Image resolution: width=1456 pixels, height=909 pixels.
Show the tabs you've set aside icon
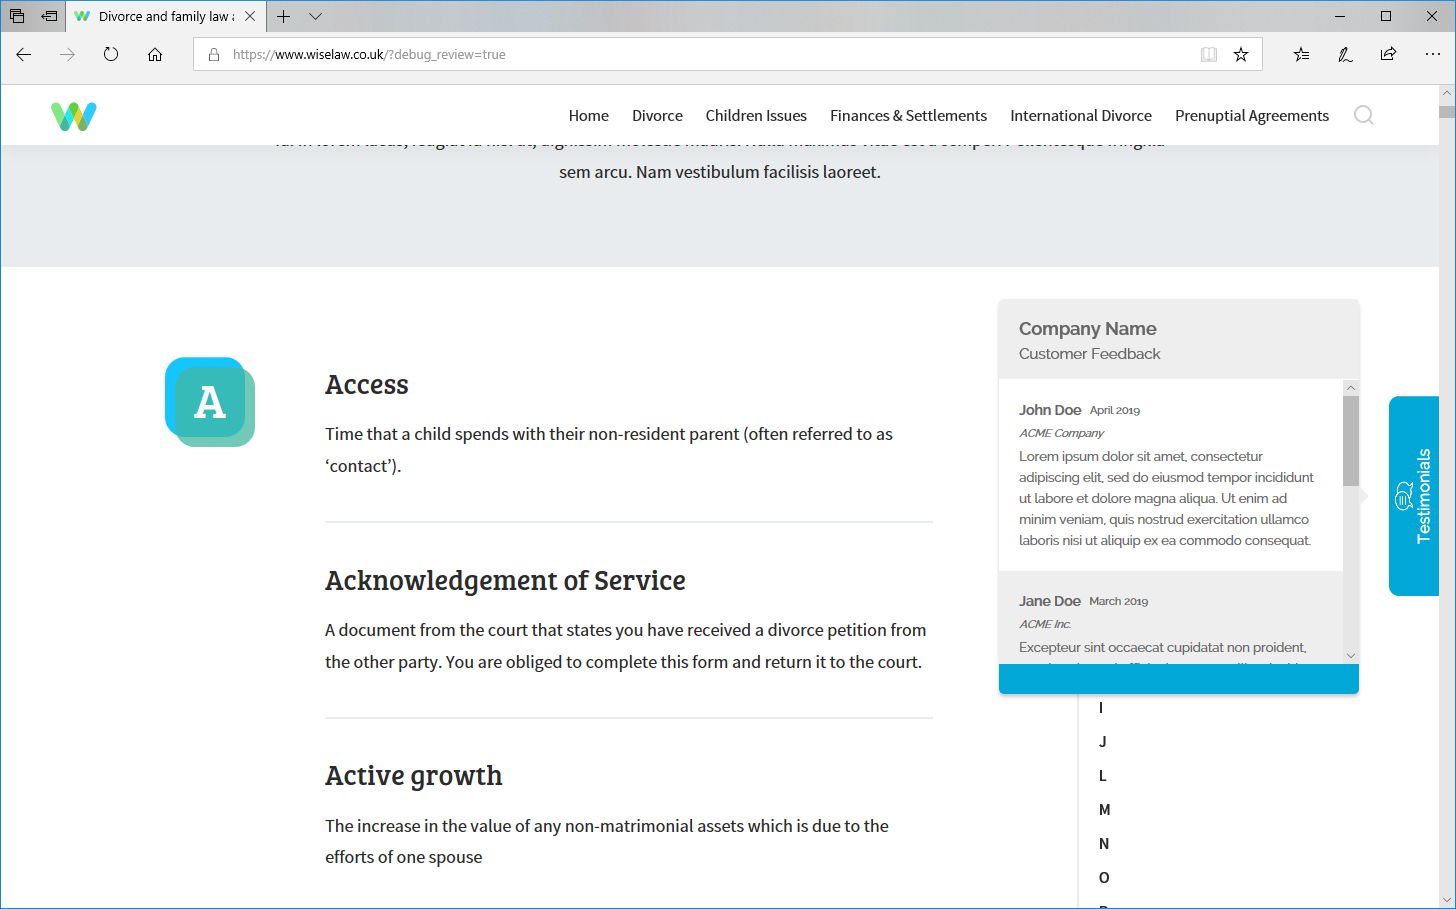point(17,16)
